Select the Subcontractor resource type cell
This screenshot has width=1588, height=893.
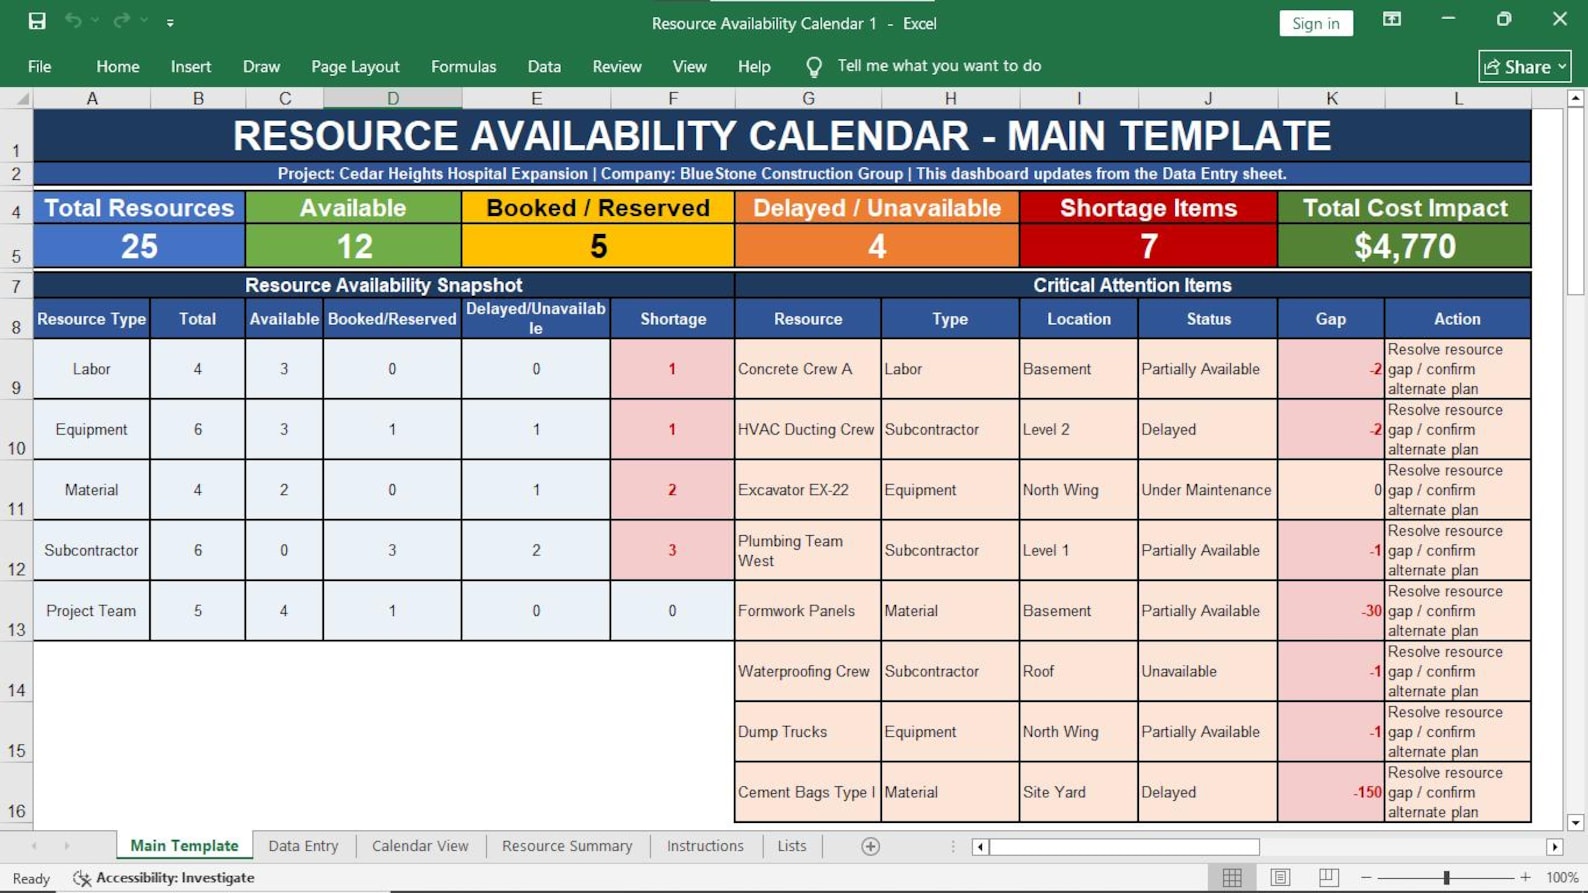click(92, 550)
